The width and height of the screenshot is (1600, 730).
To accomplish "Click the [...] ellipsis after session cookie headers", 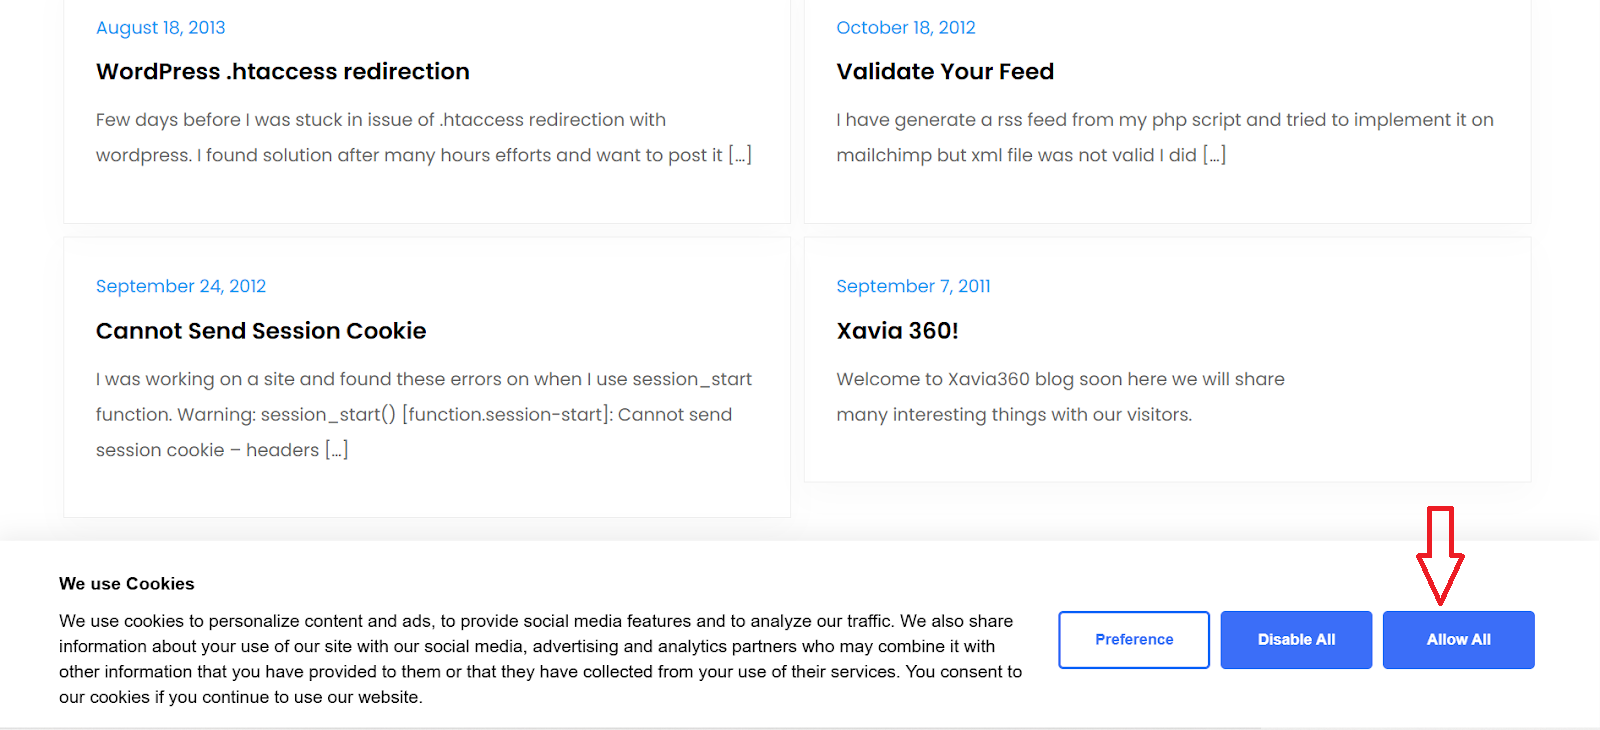I will coord(337,450).
